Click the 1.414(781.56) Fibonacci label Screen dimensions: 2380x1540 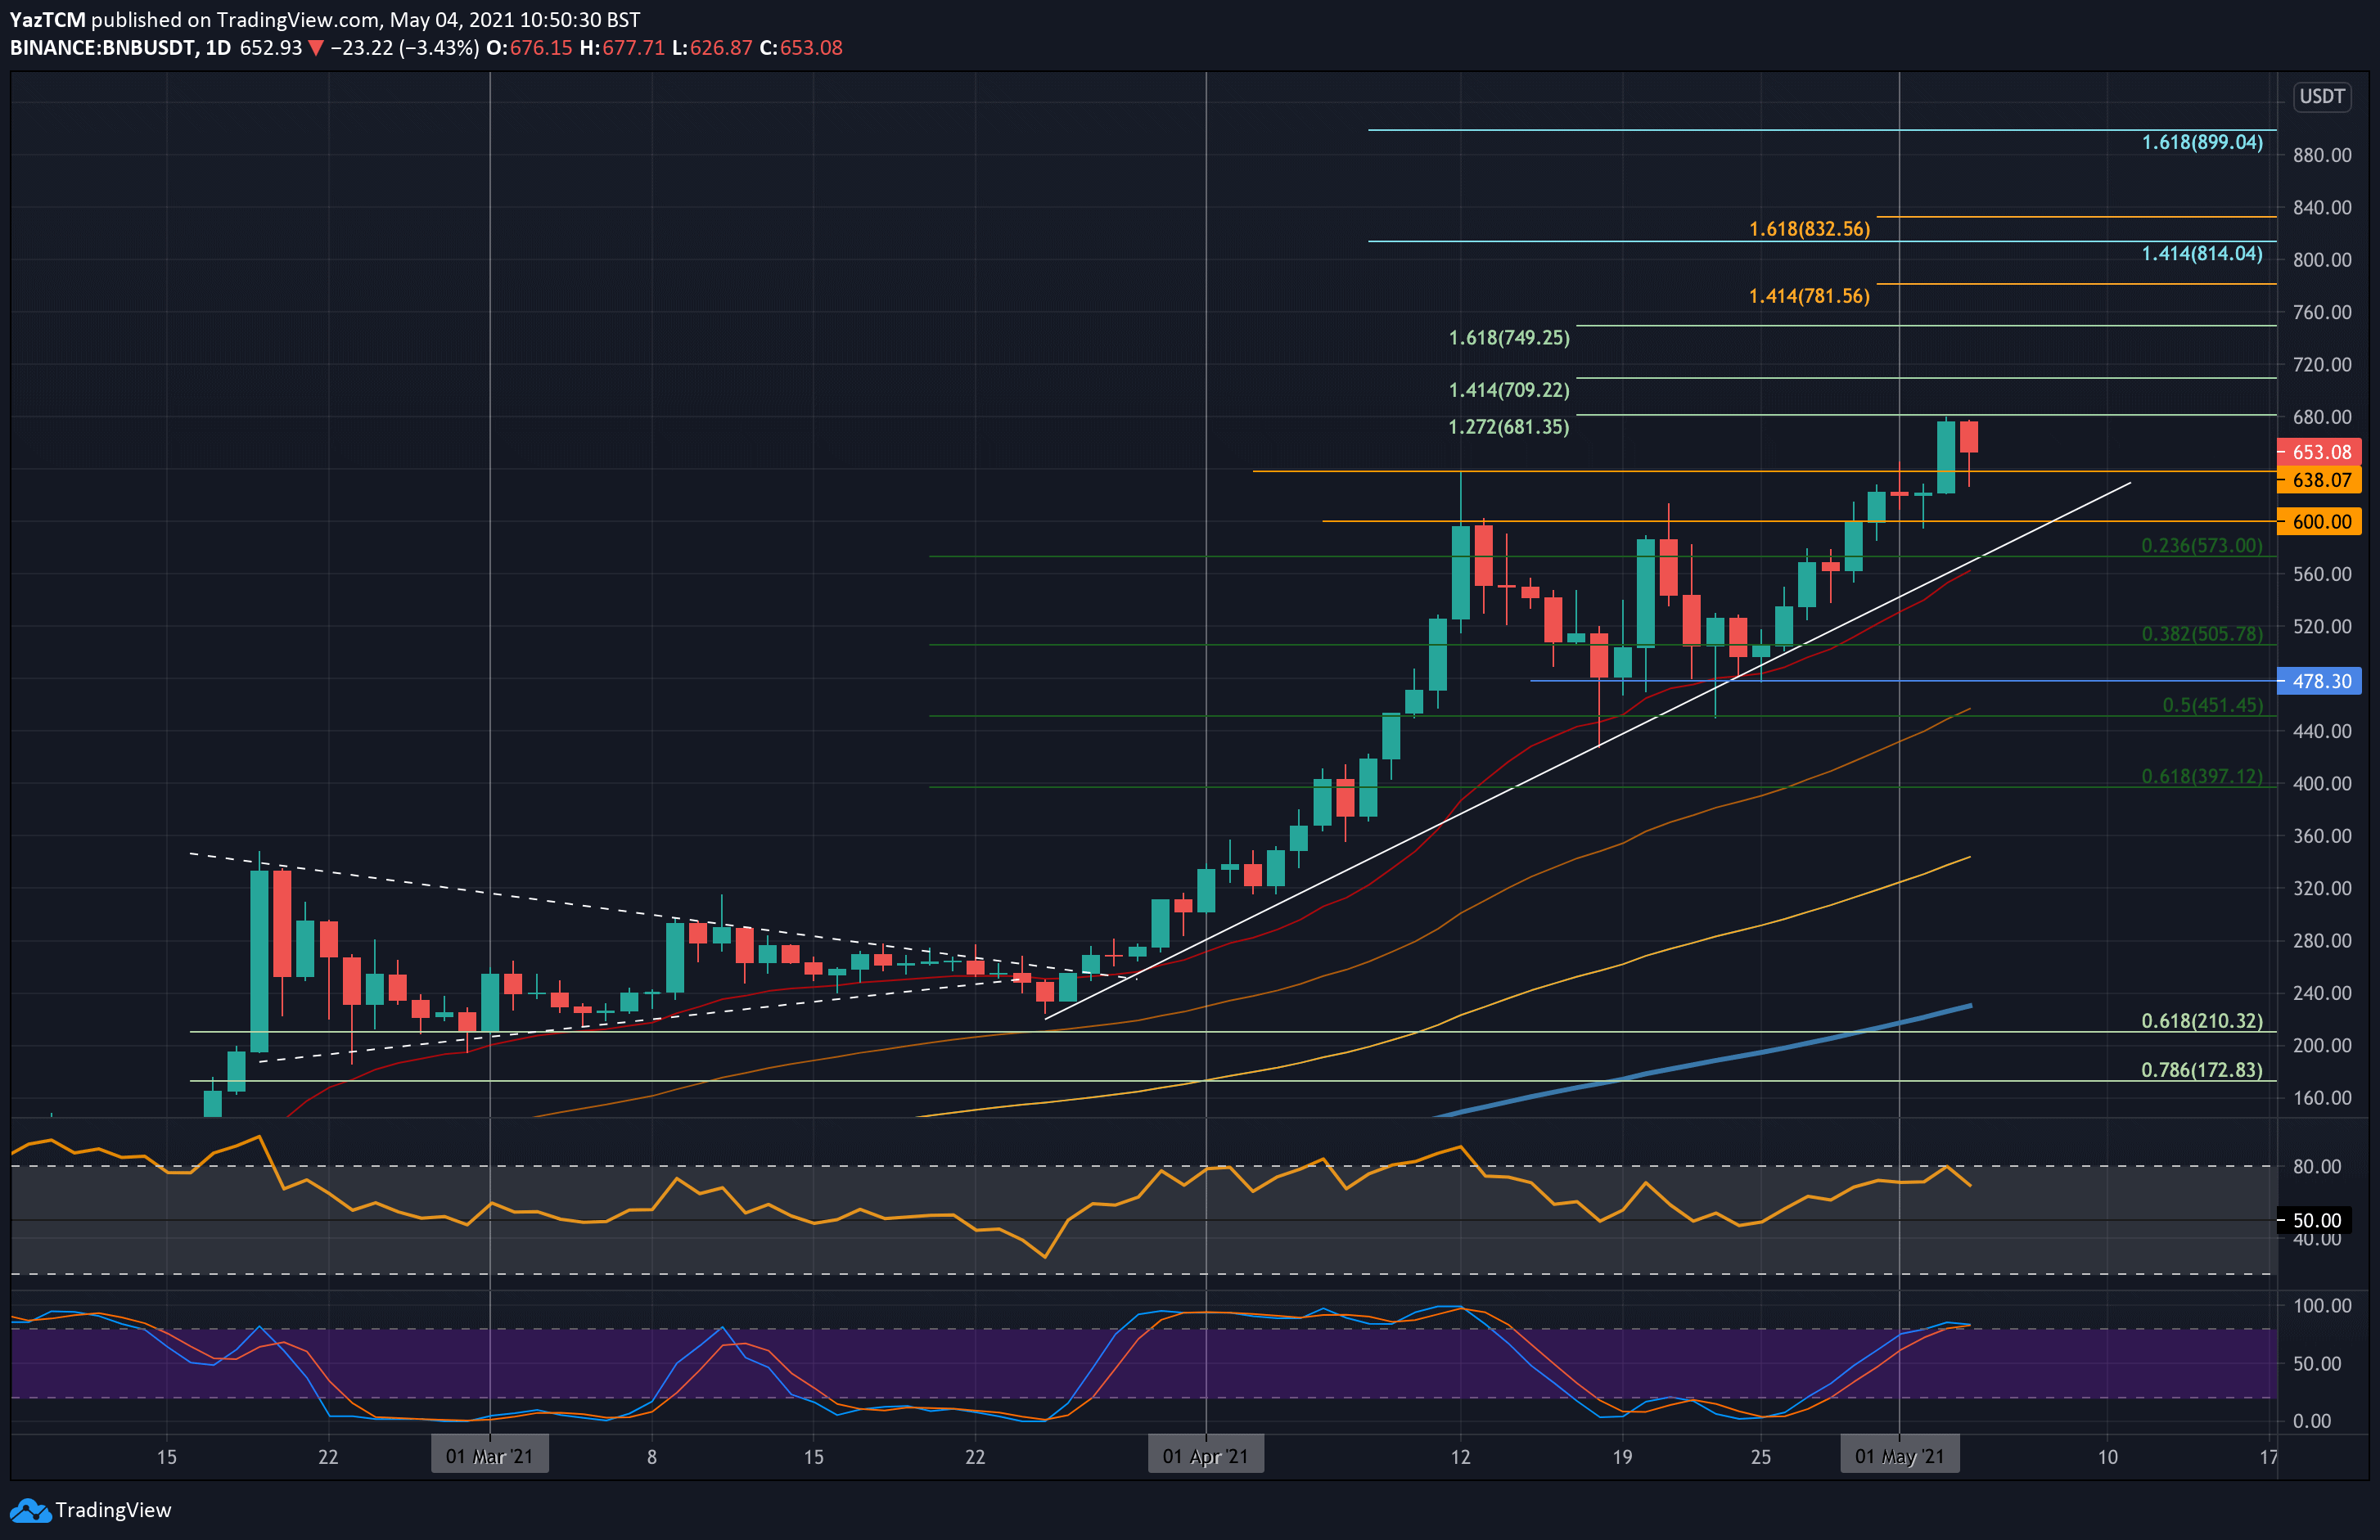(1809, 296)
